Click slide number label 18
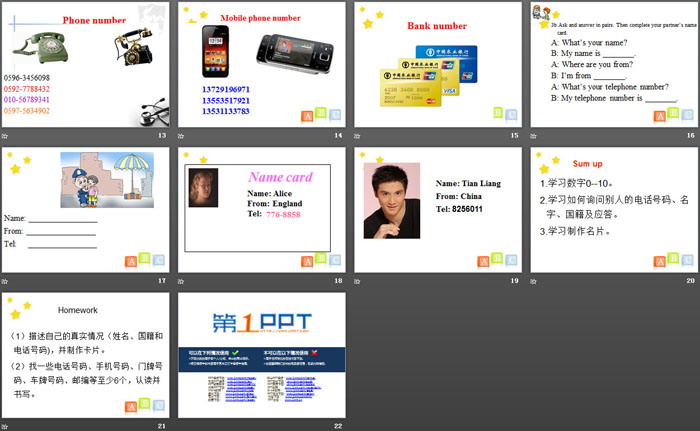The image size is (700, 431). point(338,280)
